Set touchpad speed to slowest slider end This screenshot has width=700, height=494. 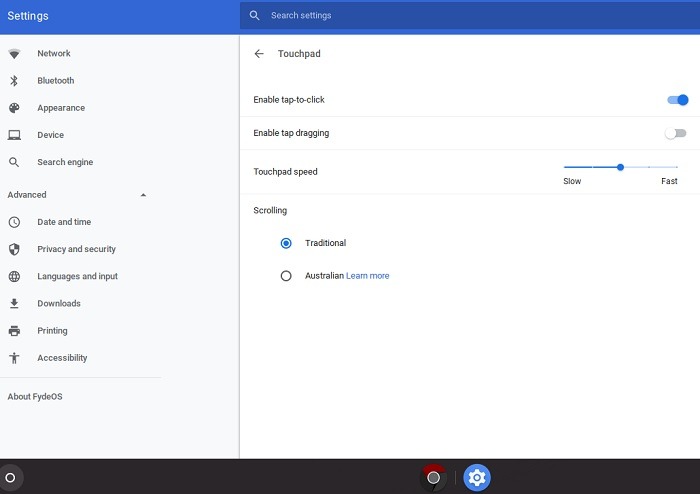(565, 167)
